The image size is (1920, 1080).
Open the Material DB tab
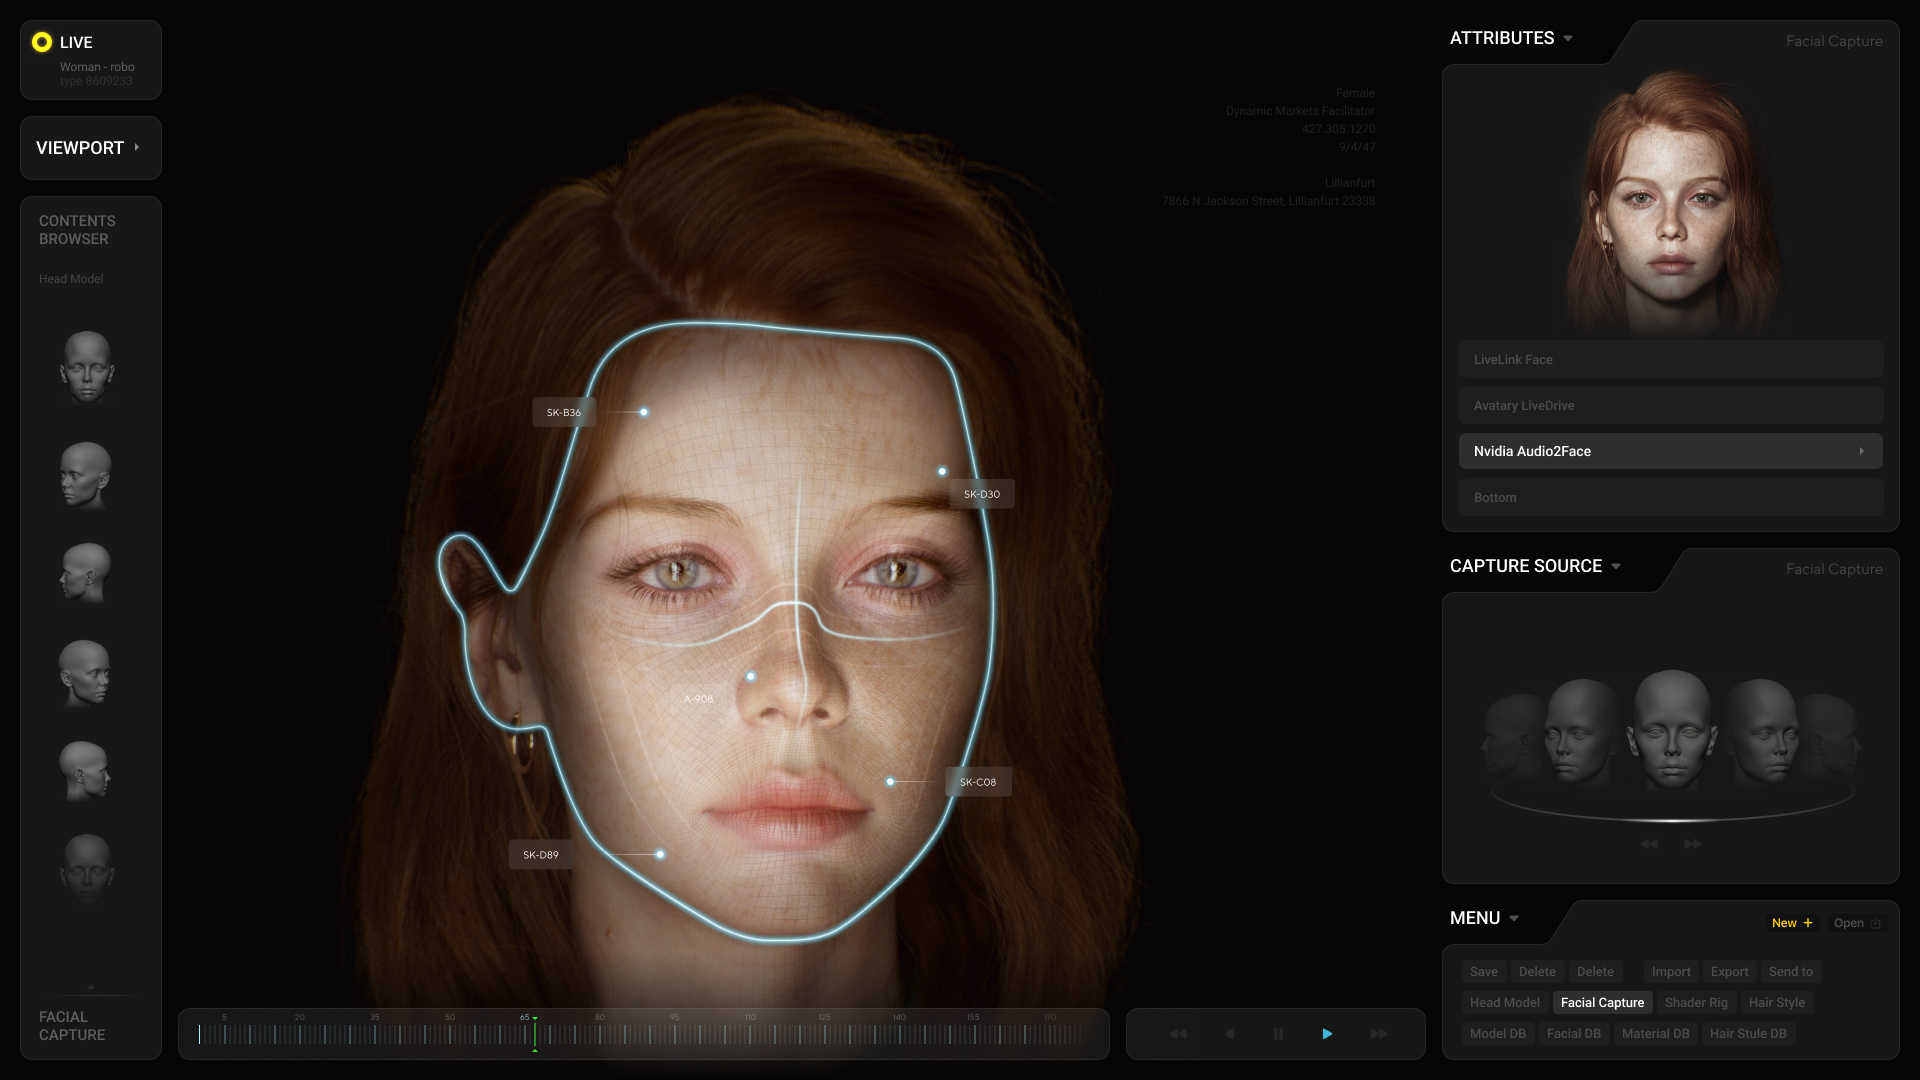1655,1033
